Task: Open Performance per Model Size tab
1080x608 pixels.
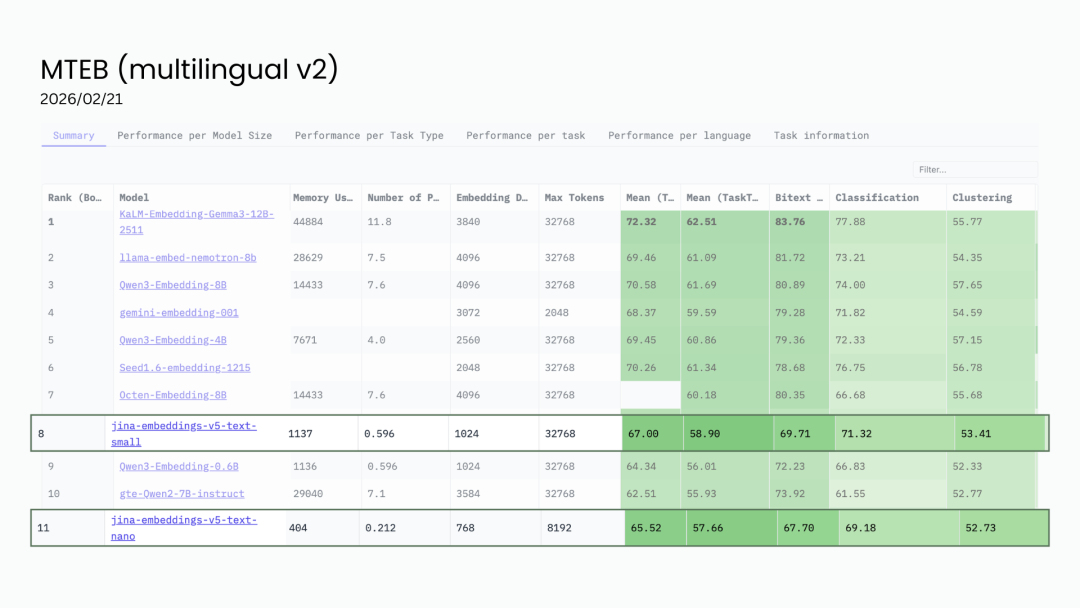Action: click(x=194, y=136)
